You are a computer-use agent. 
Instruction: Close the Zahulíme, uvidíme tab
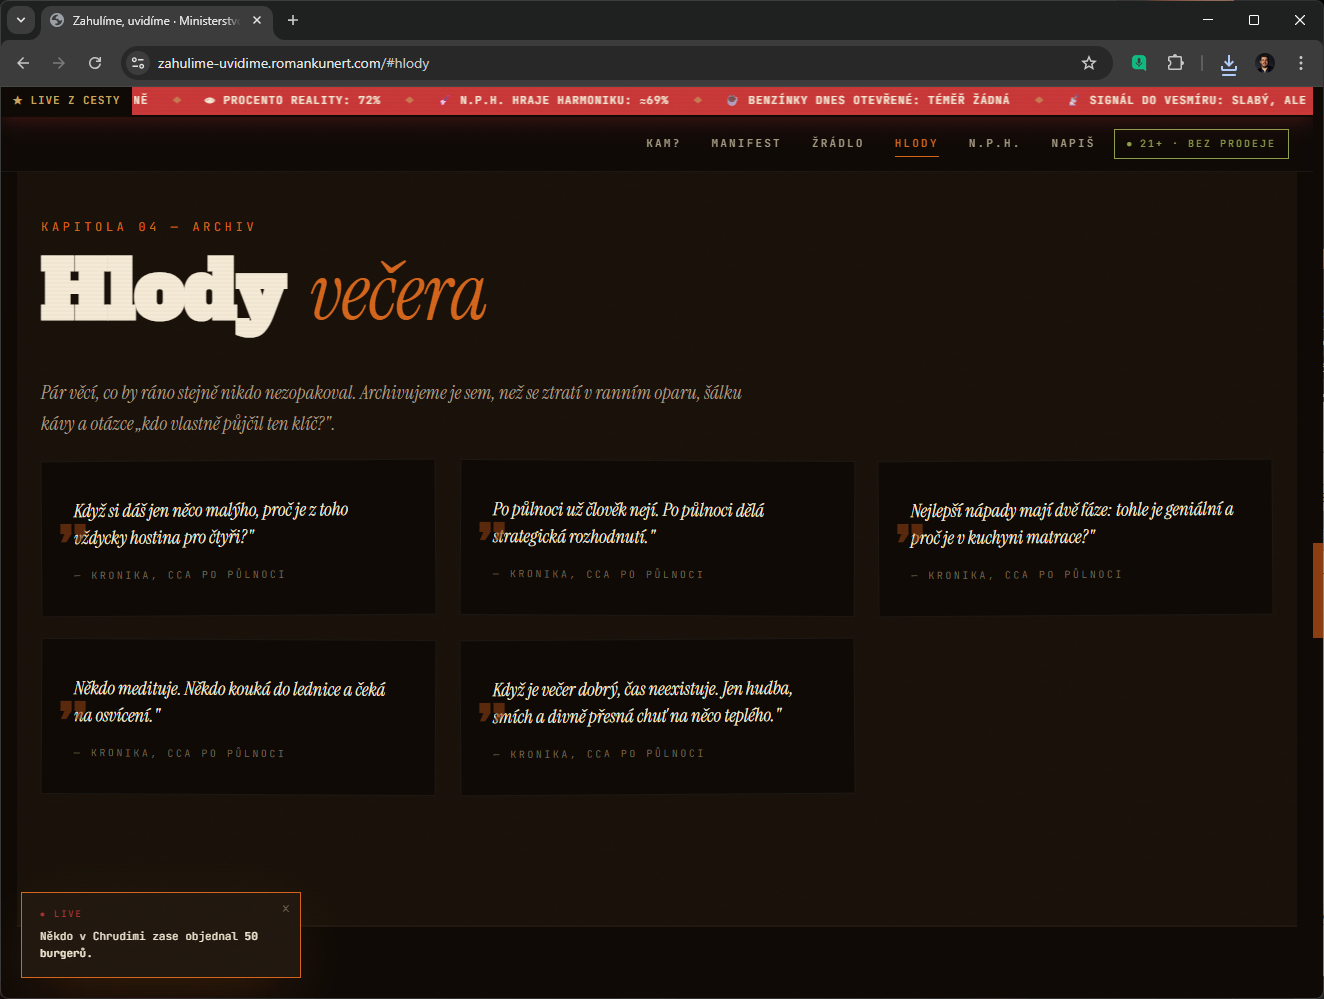click(x=257, y=20)
